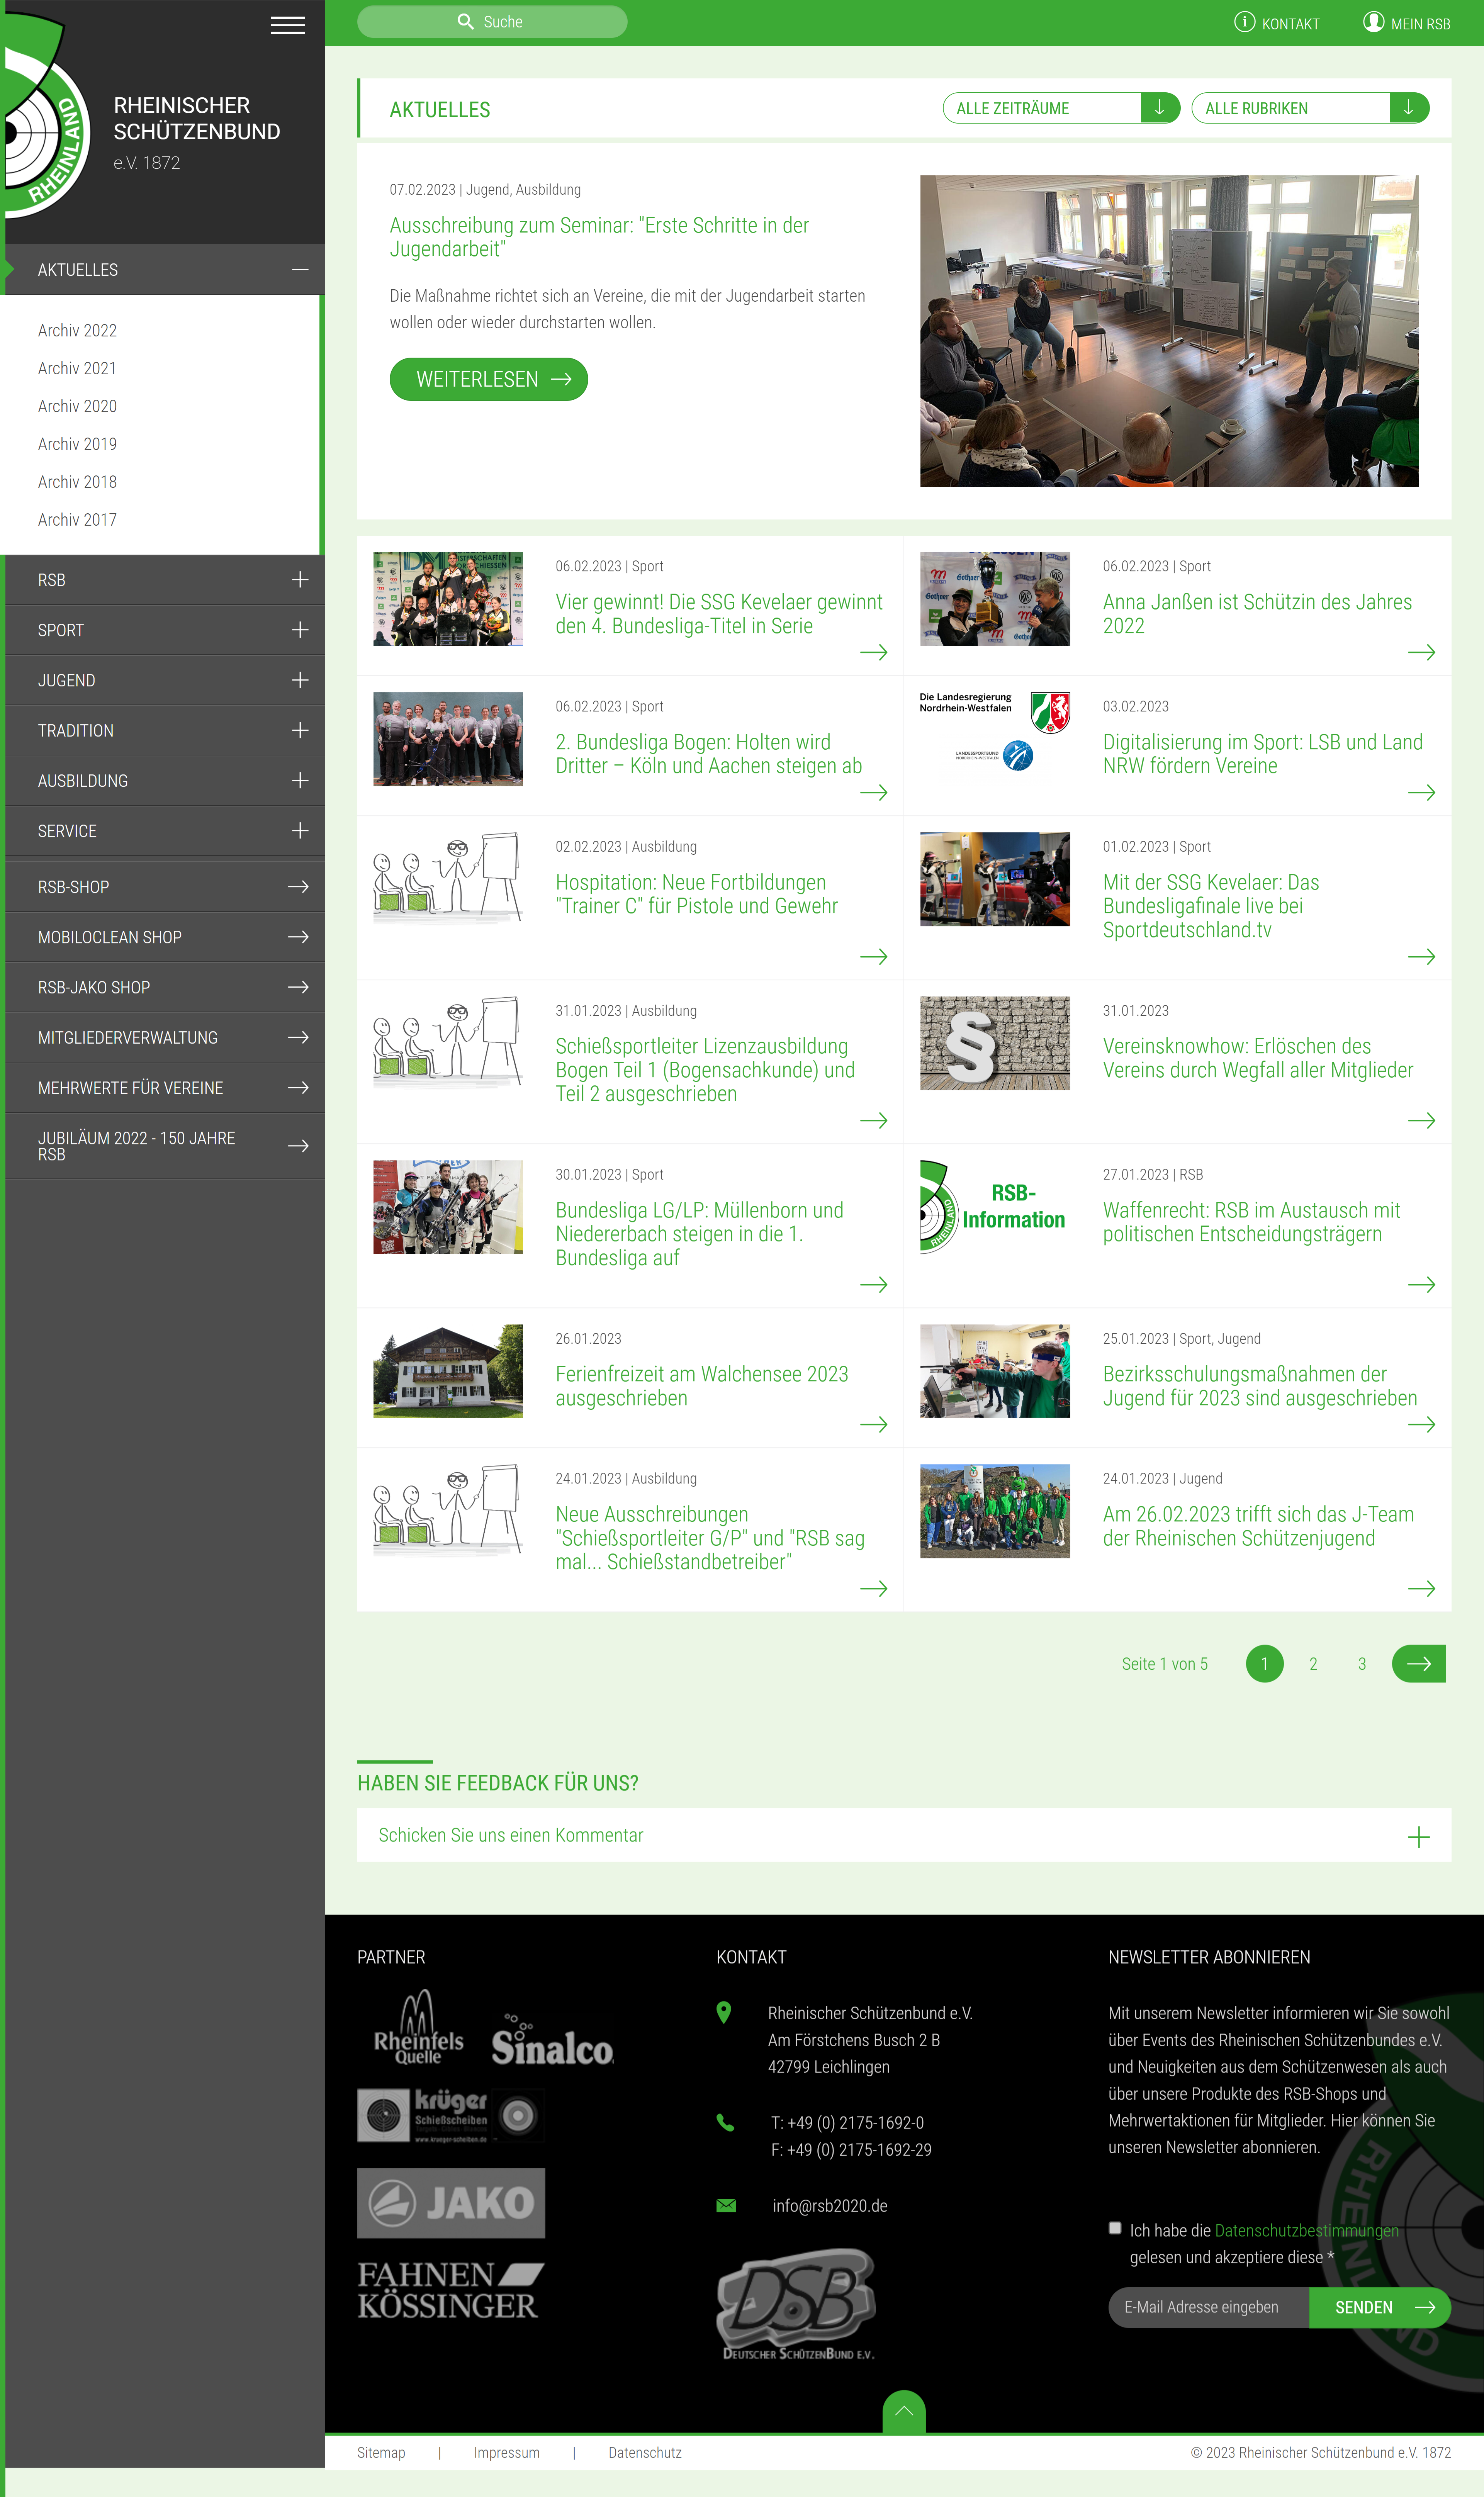Open the Alle Rubriken dropdown
Viewport: 1484px width, 2497px height.
(1310, 108)
